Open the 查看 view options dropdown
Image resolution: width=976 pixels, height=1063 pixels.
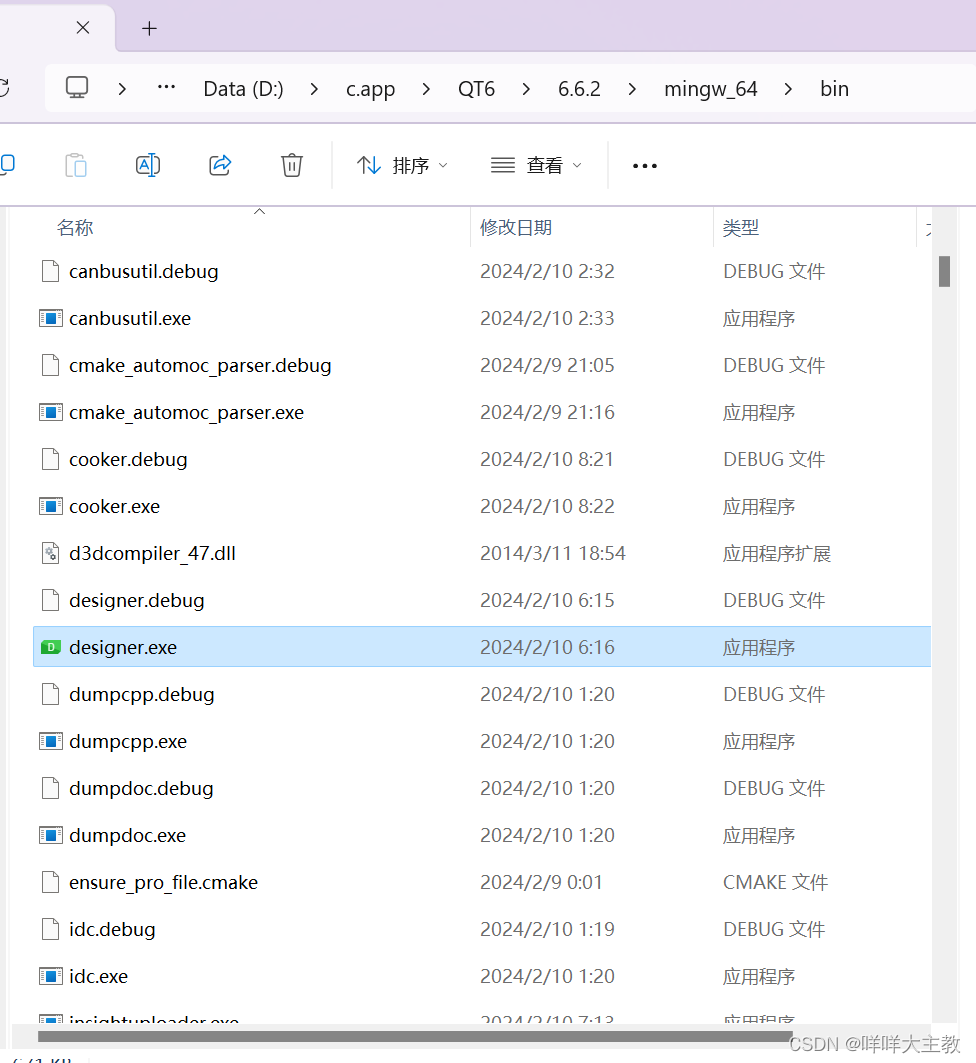(x=536, y=165)
